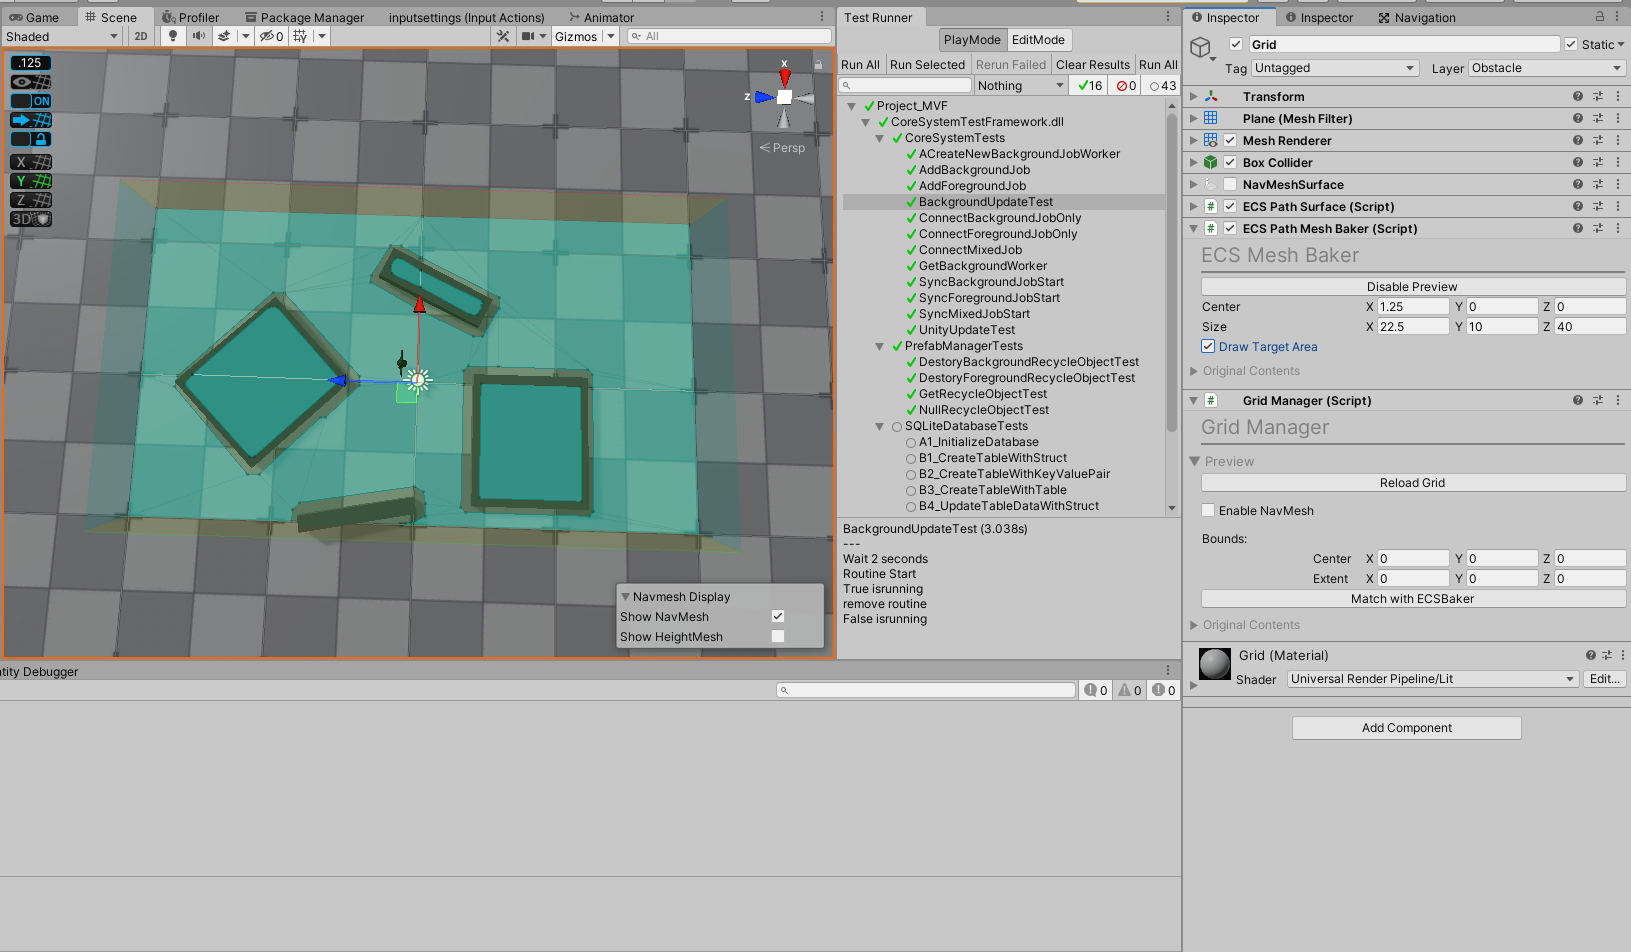Toggle the scene grid icon
The image size is (1631, 952).
click(300, 36)
